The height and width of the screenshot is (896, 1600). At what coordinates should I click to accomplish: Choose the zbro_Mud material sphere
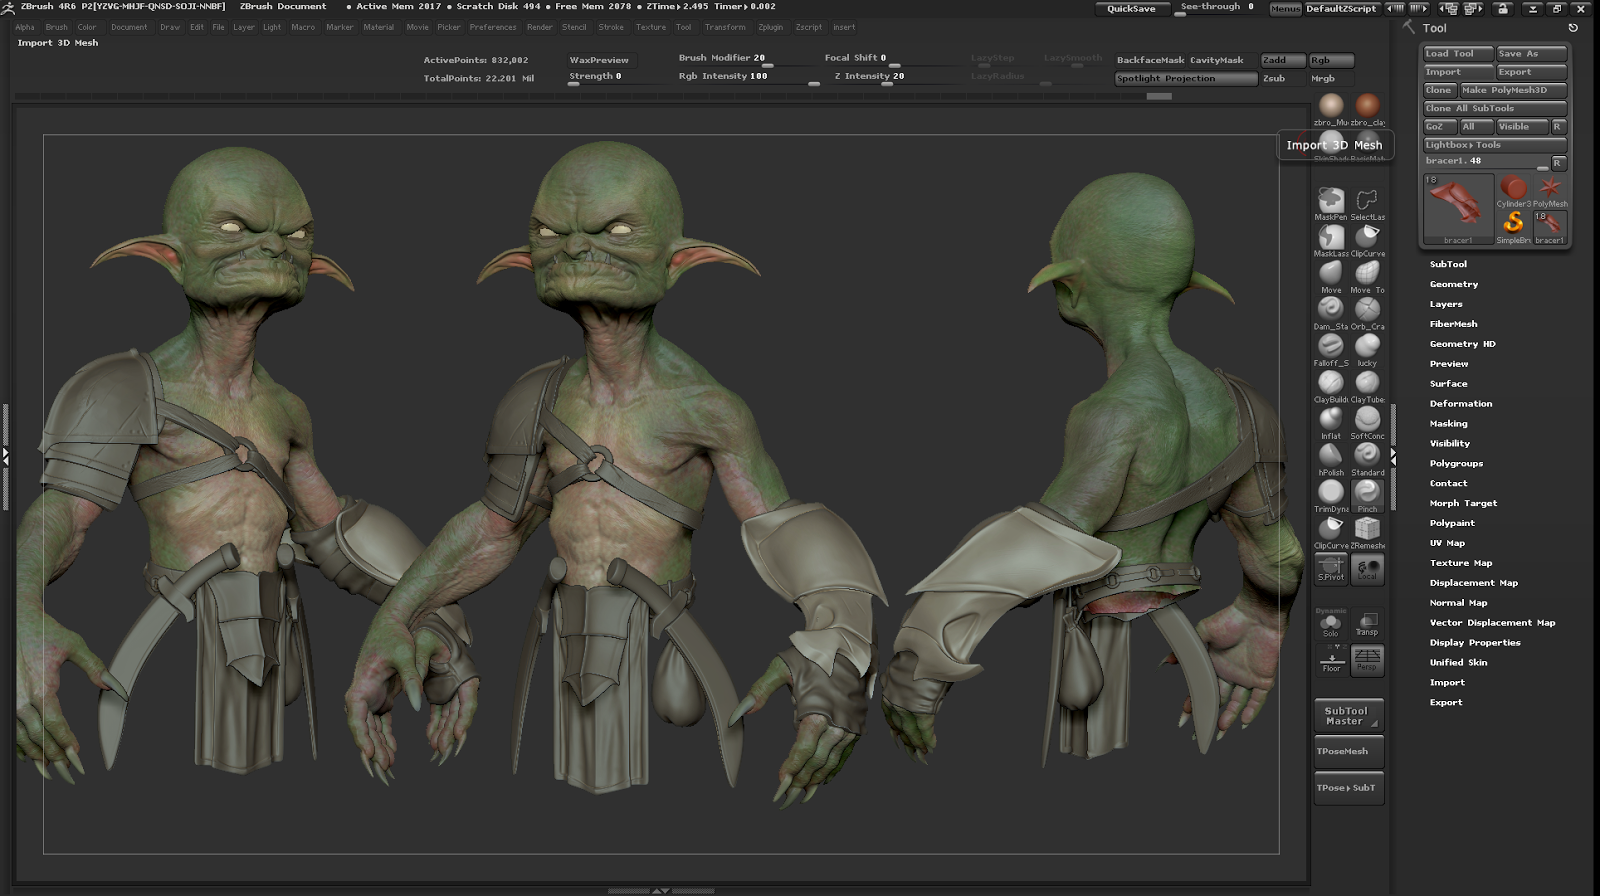pos(1331,108)
